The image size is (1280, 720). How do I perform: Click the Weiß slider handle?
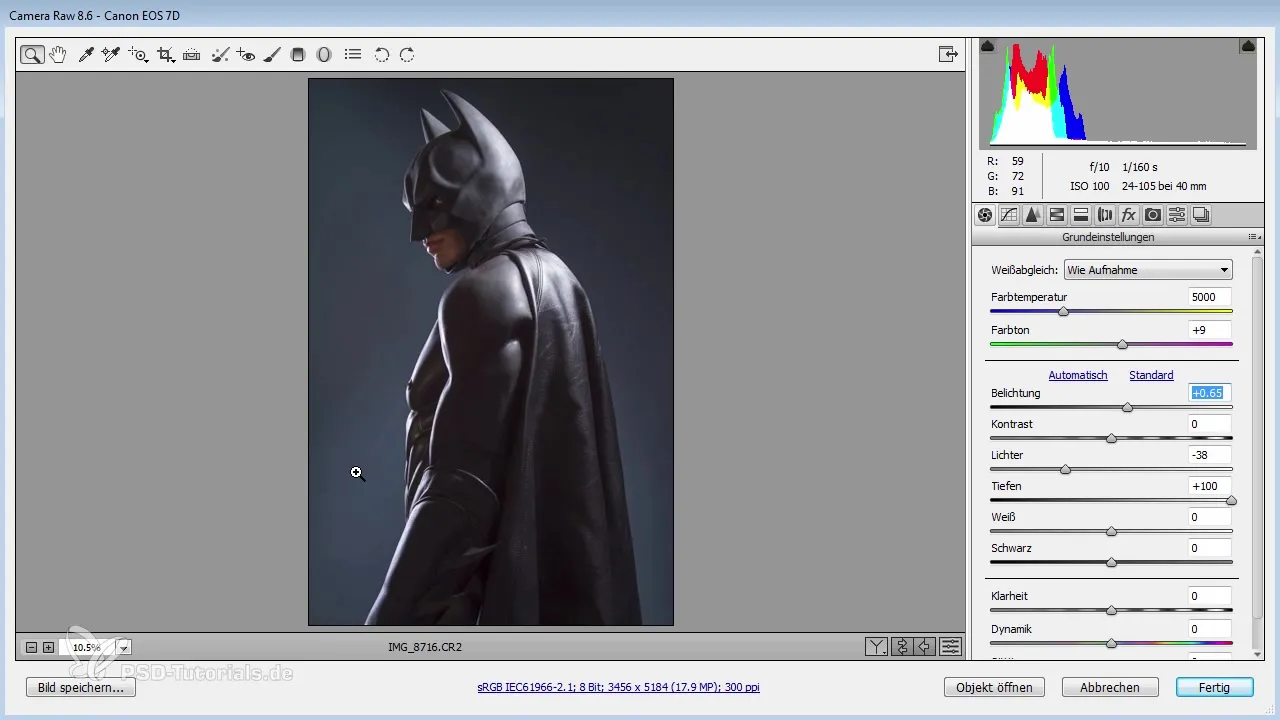pos(1111,531)
